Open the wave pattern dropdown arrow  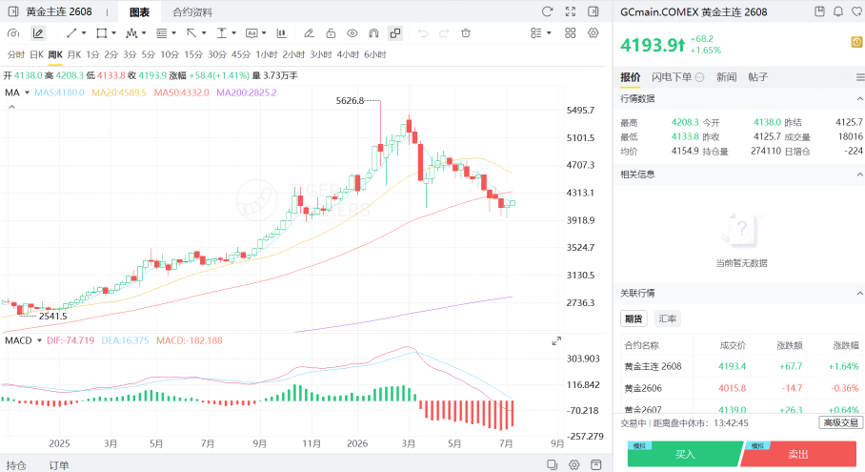(x=144, y=33)
